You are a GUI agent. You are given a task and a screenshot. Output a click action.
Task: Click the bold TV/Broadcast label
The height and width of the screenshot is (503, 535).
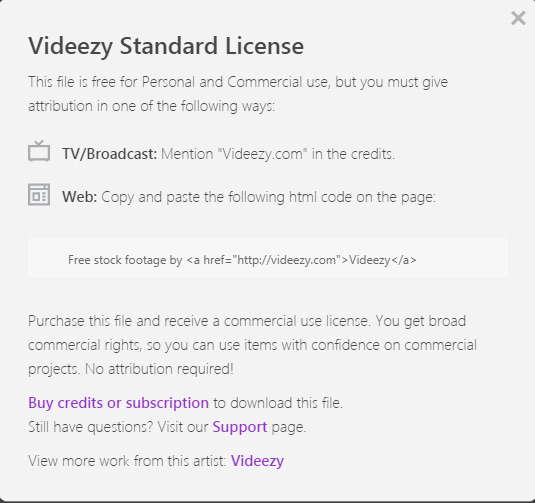(110, 154)
